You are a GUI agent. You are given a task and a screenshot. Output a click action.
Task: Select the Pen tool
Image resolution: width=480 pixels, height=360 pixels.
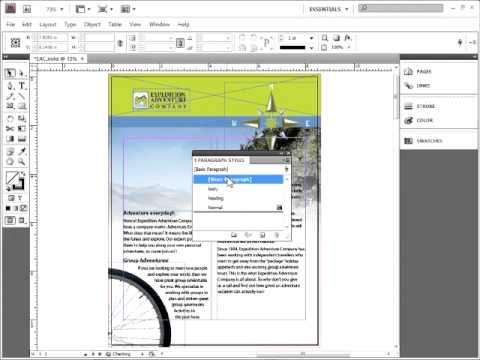pos(10,86)
